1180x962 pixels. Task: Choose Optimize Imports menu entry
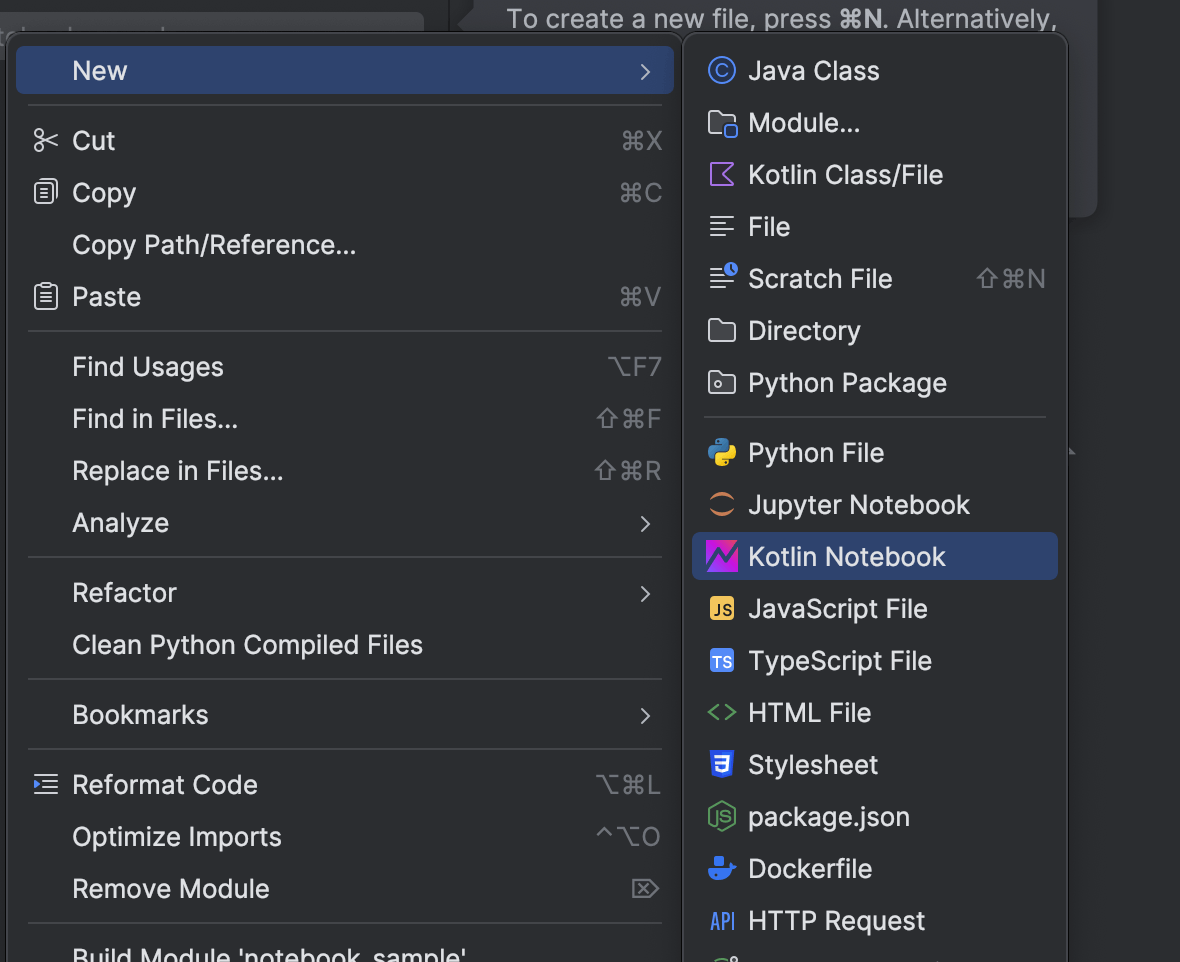345,836
